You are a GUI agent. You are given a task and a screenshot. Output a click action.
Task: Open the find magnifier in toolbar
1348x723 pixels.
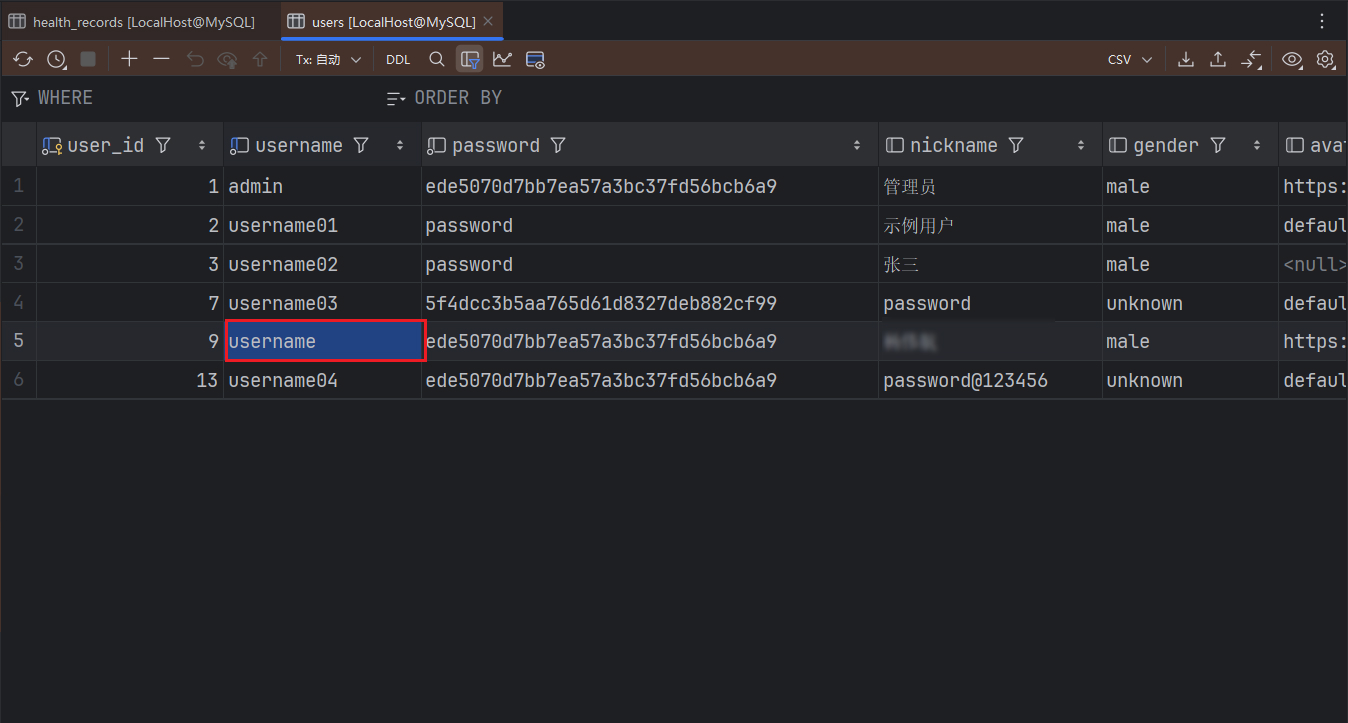point(437,59)
